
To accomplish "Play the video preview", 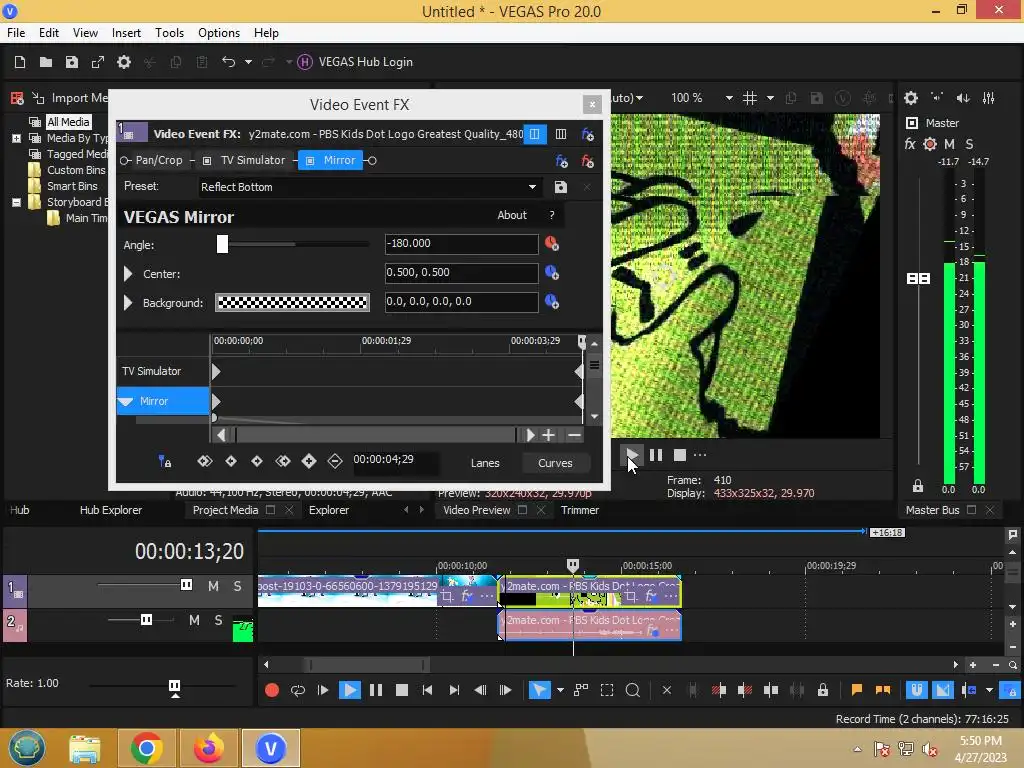I will pos(631,455).
